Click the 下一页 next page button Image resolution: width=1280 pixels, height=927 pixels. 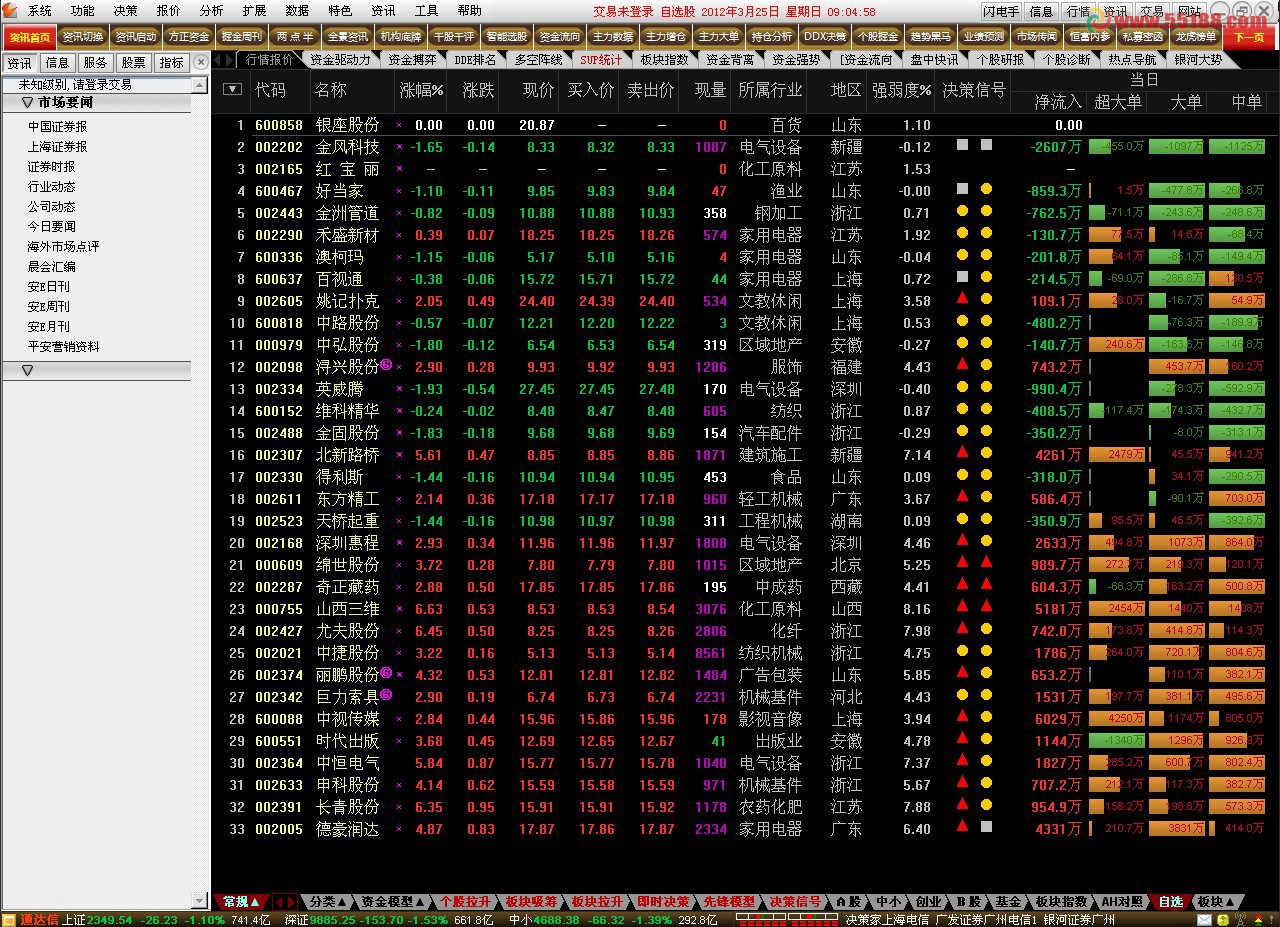tap(1250, 37)
